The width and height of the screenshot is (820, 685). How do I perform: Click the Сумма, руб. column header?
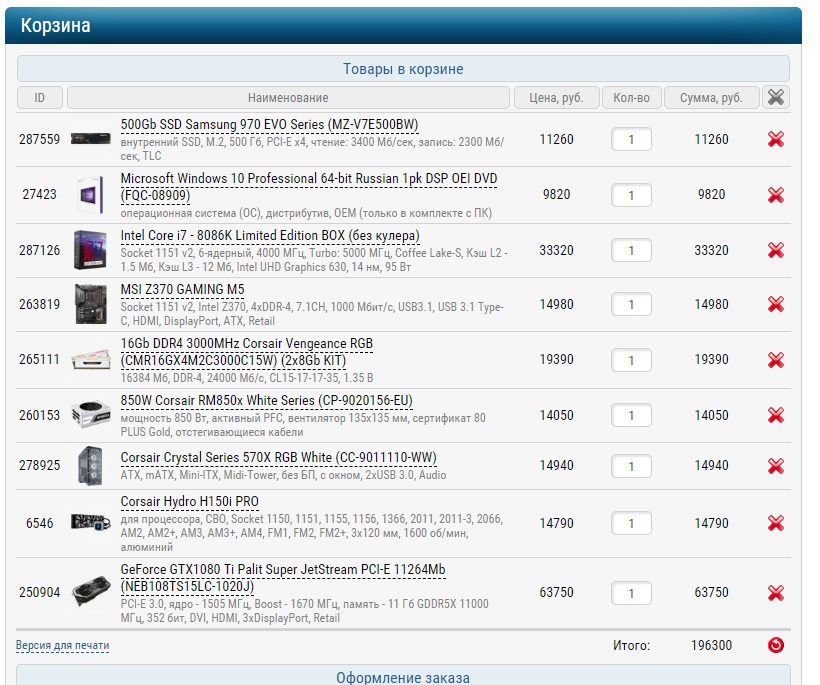(x=711, y=97)
